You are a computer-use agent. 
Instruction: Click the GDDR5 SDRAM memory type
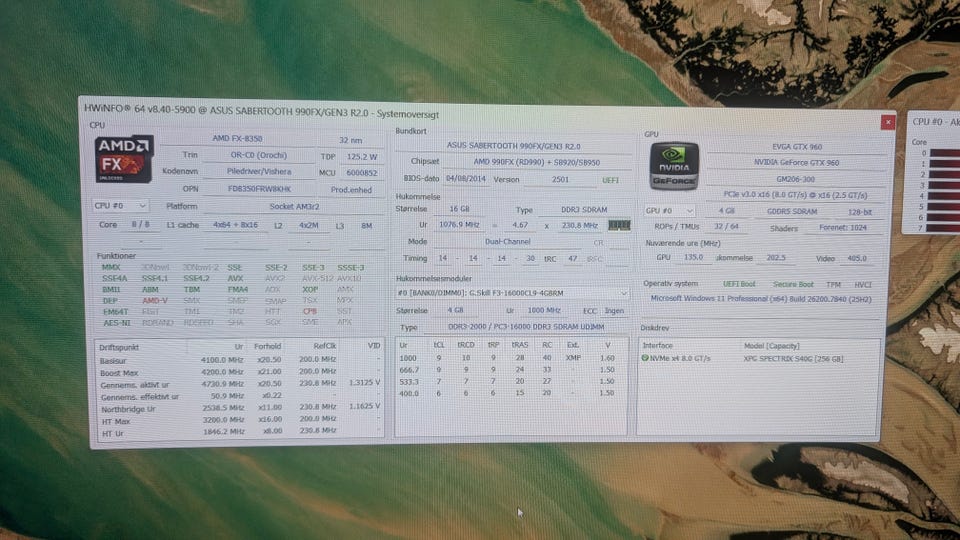(x=792, y=212)
